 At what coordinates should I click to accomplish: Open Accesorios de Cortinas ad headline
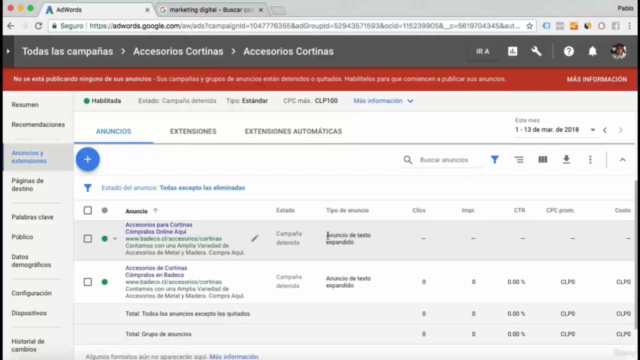(x=156, y=268)
